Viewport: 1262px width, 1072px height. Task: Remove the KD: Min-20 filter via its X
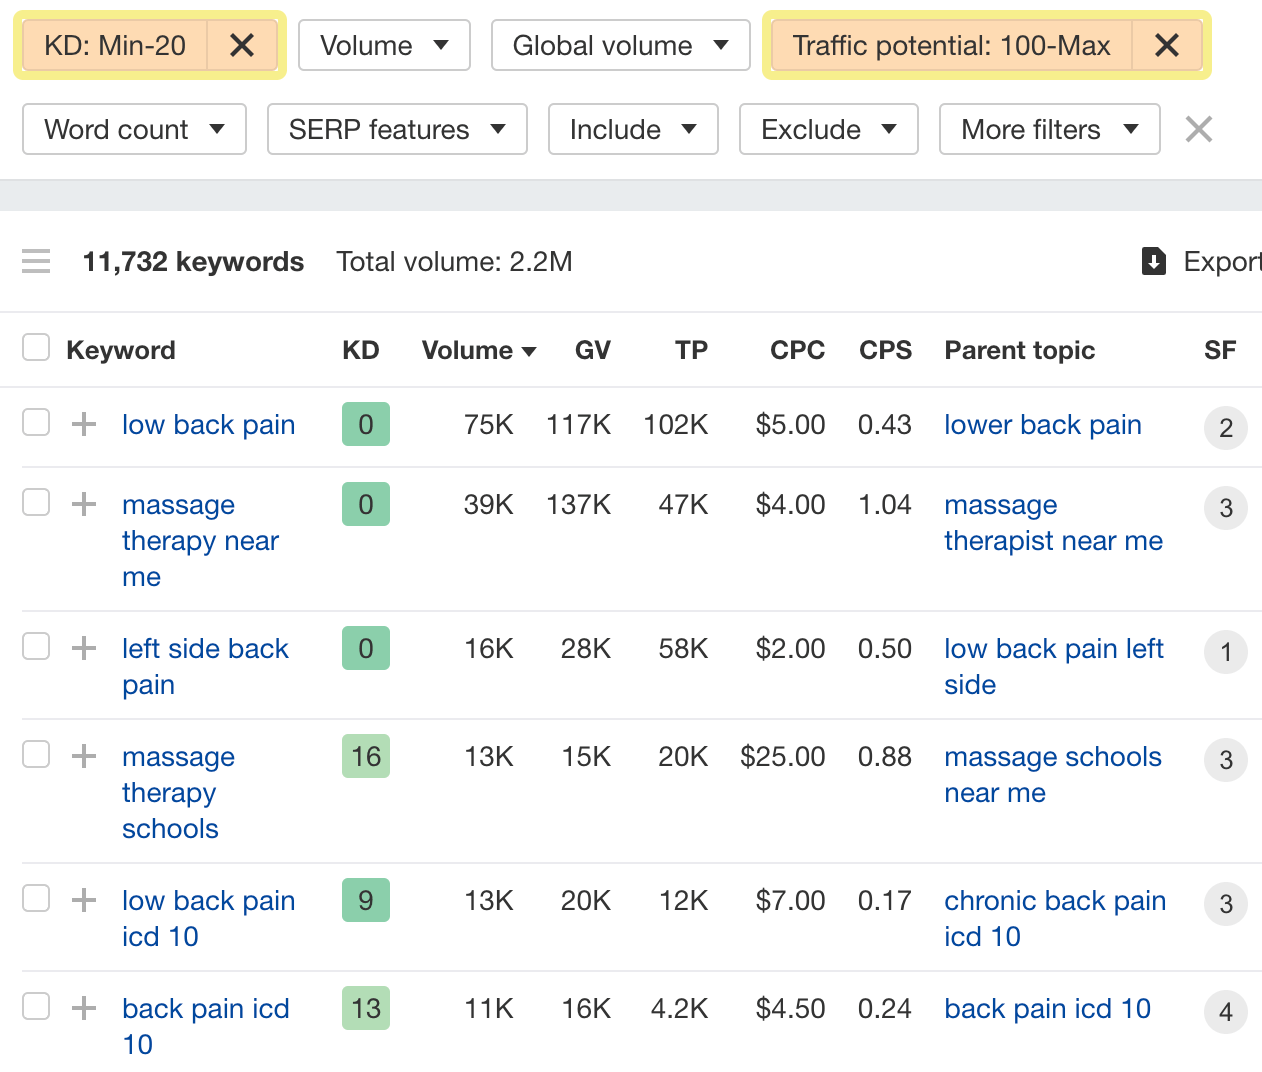coord(242,44)
